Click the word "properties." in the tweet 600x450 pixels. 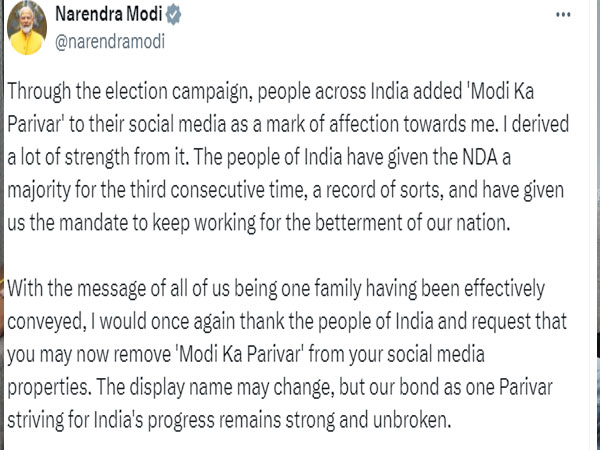tap(49, 388)
